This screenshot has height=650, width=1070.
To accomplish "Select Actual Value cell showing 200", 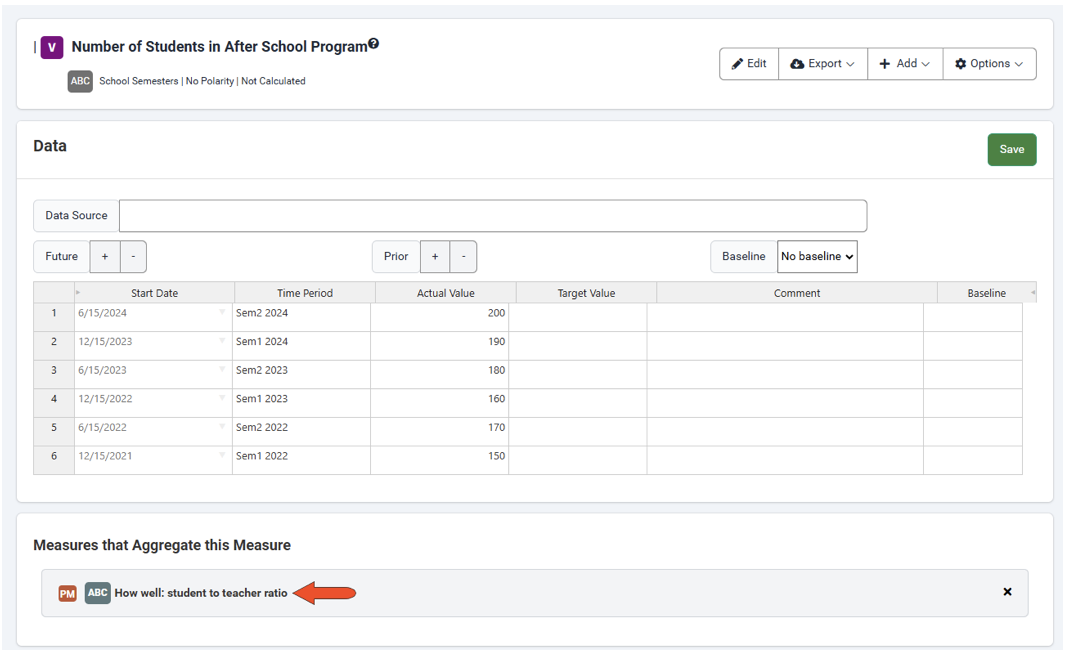I will tap(440, 314).
